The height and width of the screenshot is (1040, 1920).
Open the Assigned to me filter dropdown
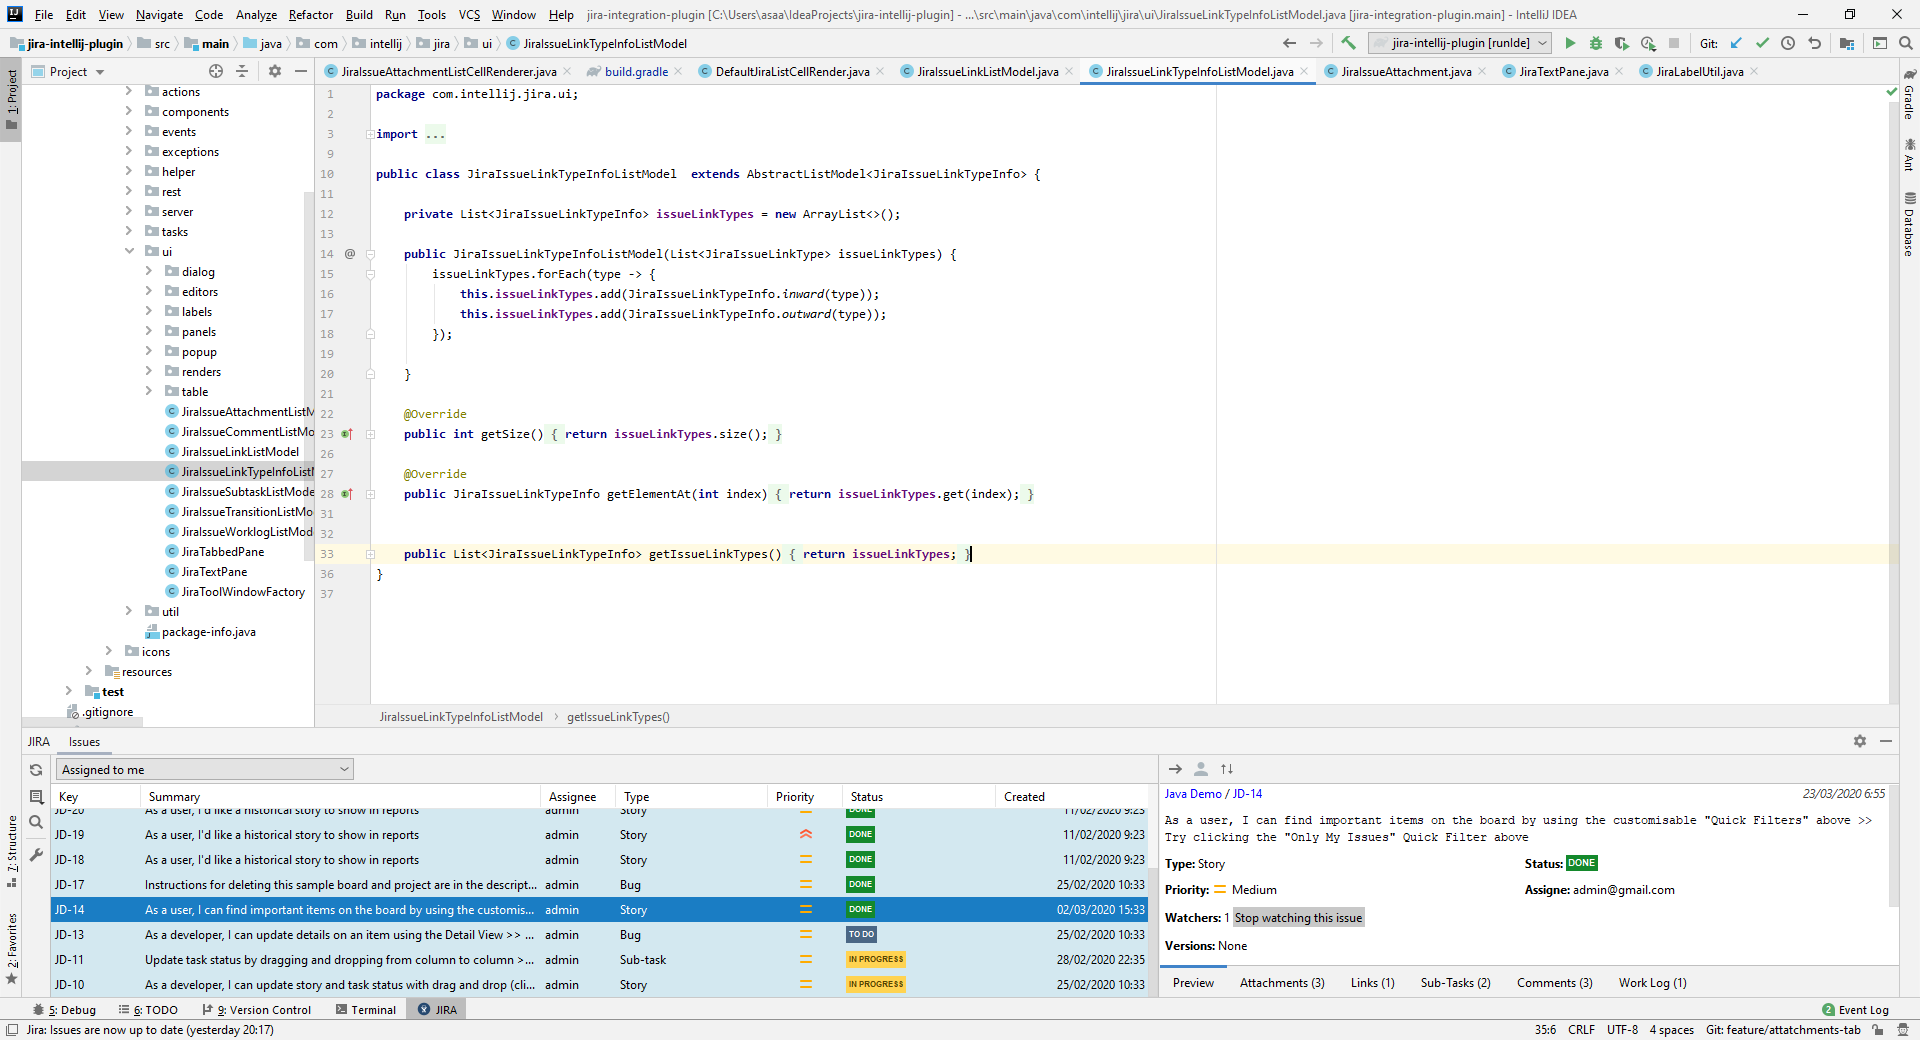tap(205, 769)
